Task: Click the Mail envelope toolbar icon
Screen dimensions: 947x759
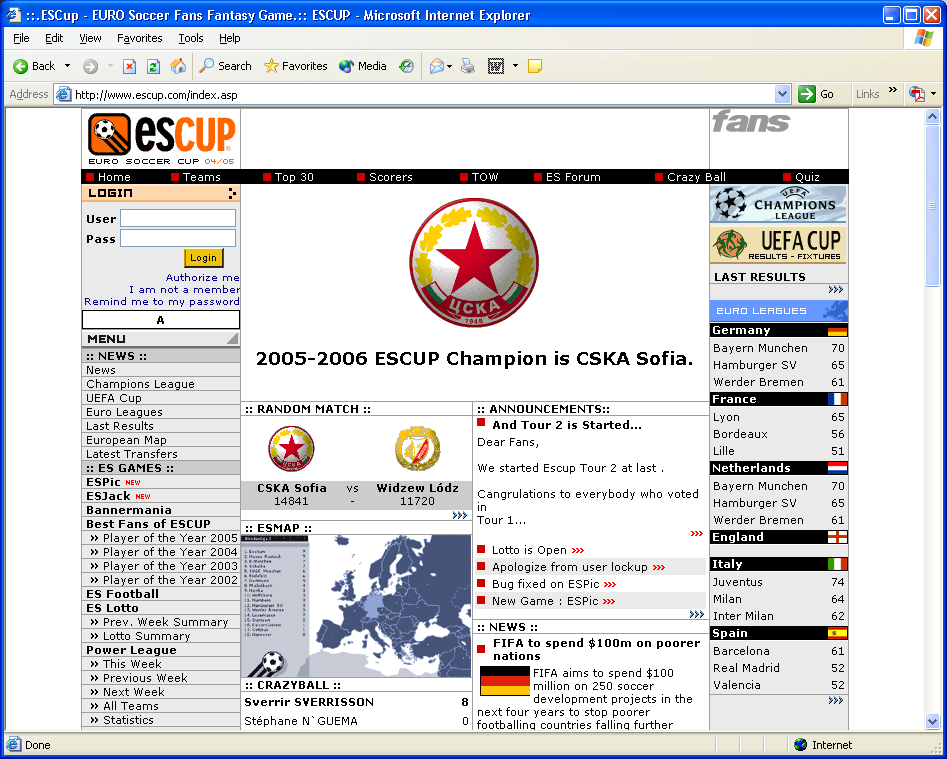Action: pyautogui.click(x=437, y=66)
